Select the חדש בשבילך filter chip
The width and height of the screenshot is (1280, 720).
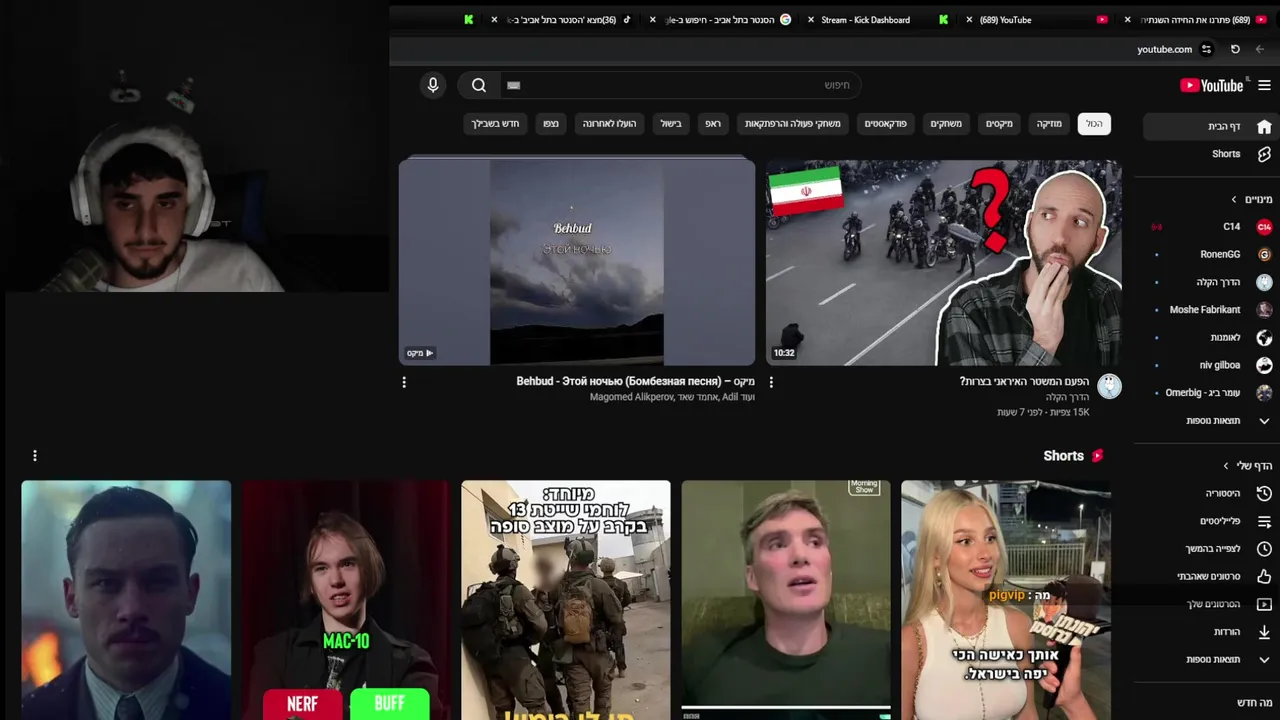(495, 124)
